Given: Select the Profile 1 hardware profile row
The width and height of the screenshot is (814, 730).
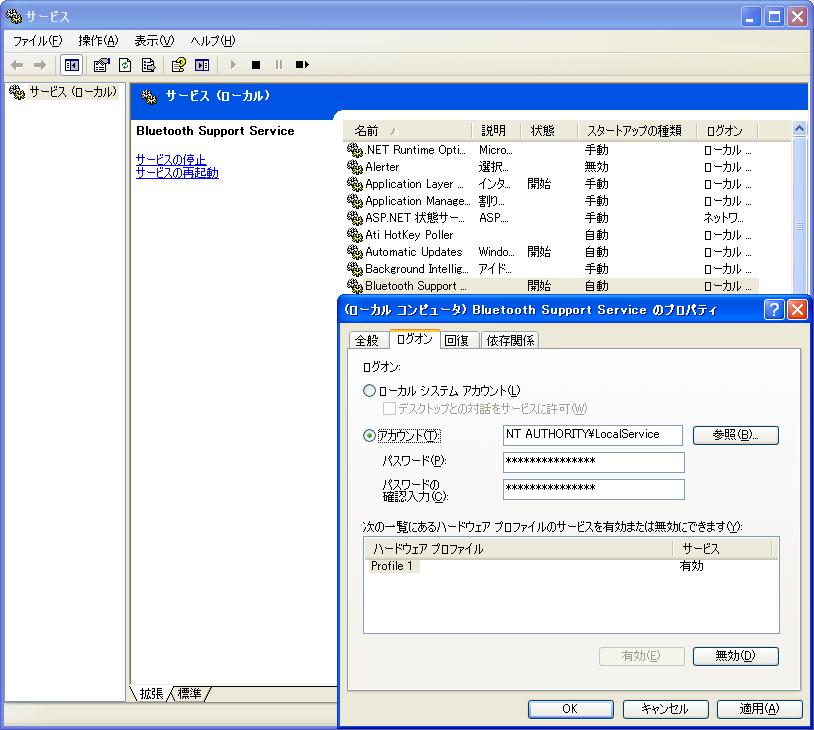Looking at the screenshot, I should click(392, 566).
